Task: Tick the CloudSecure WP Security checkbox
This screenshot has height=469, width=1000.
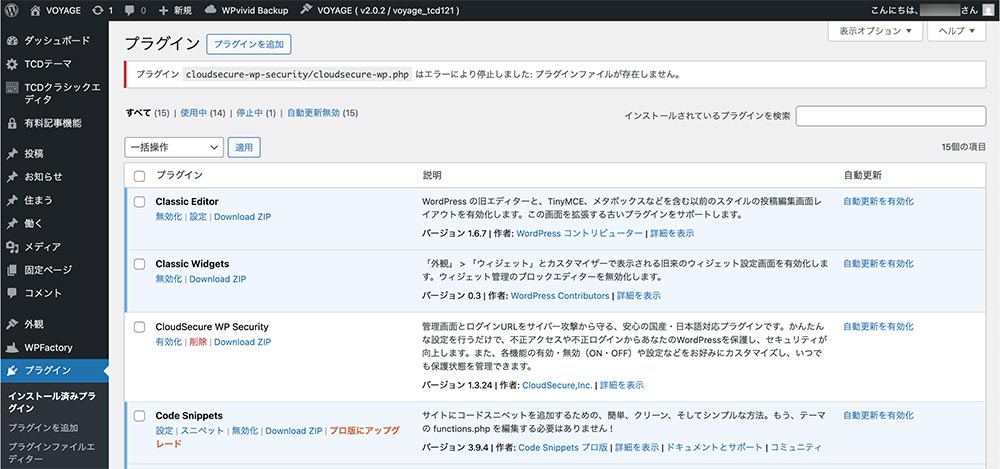Action: click(139, 327)
